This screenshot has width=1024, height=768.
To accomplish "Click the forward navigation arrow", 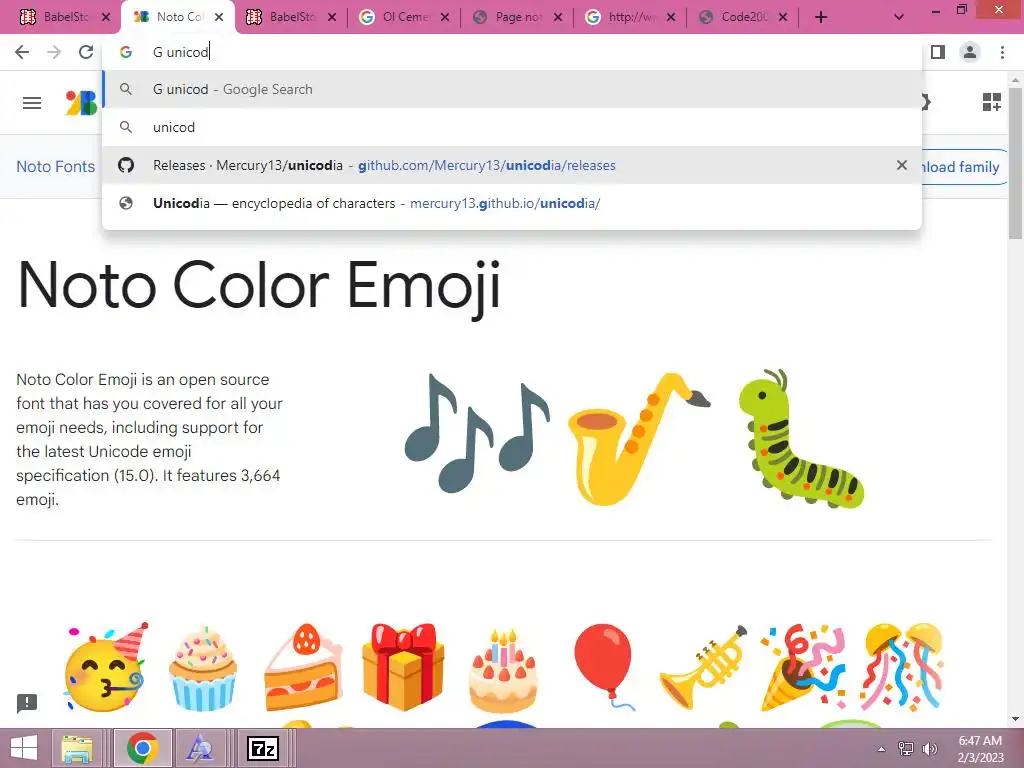I will click(54, 52).
